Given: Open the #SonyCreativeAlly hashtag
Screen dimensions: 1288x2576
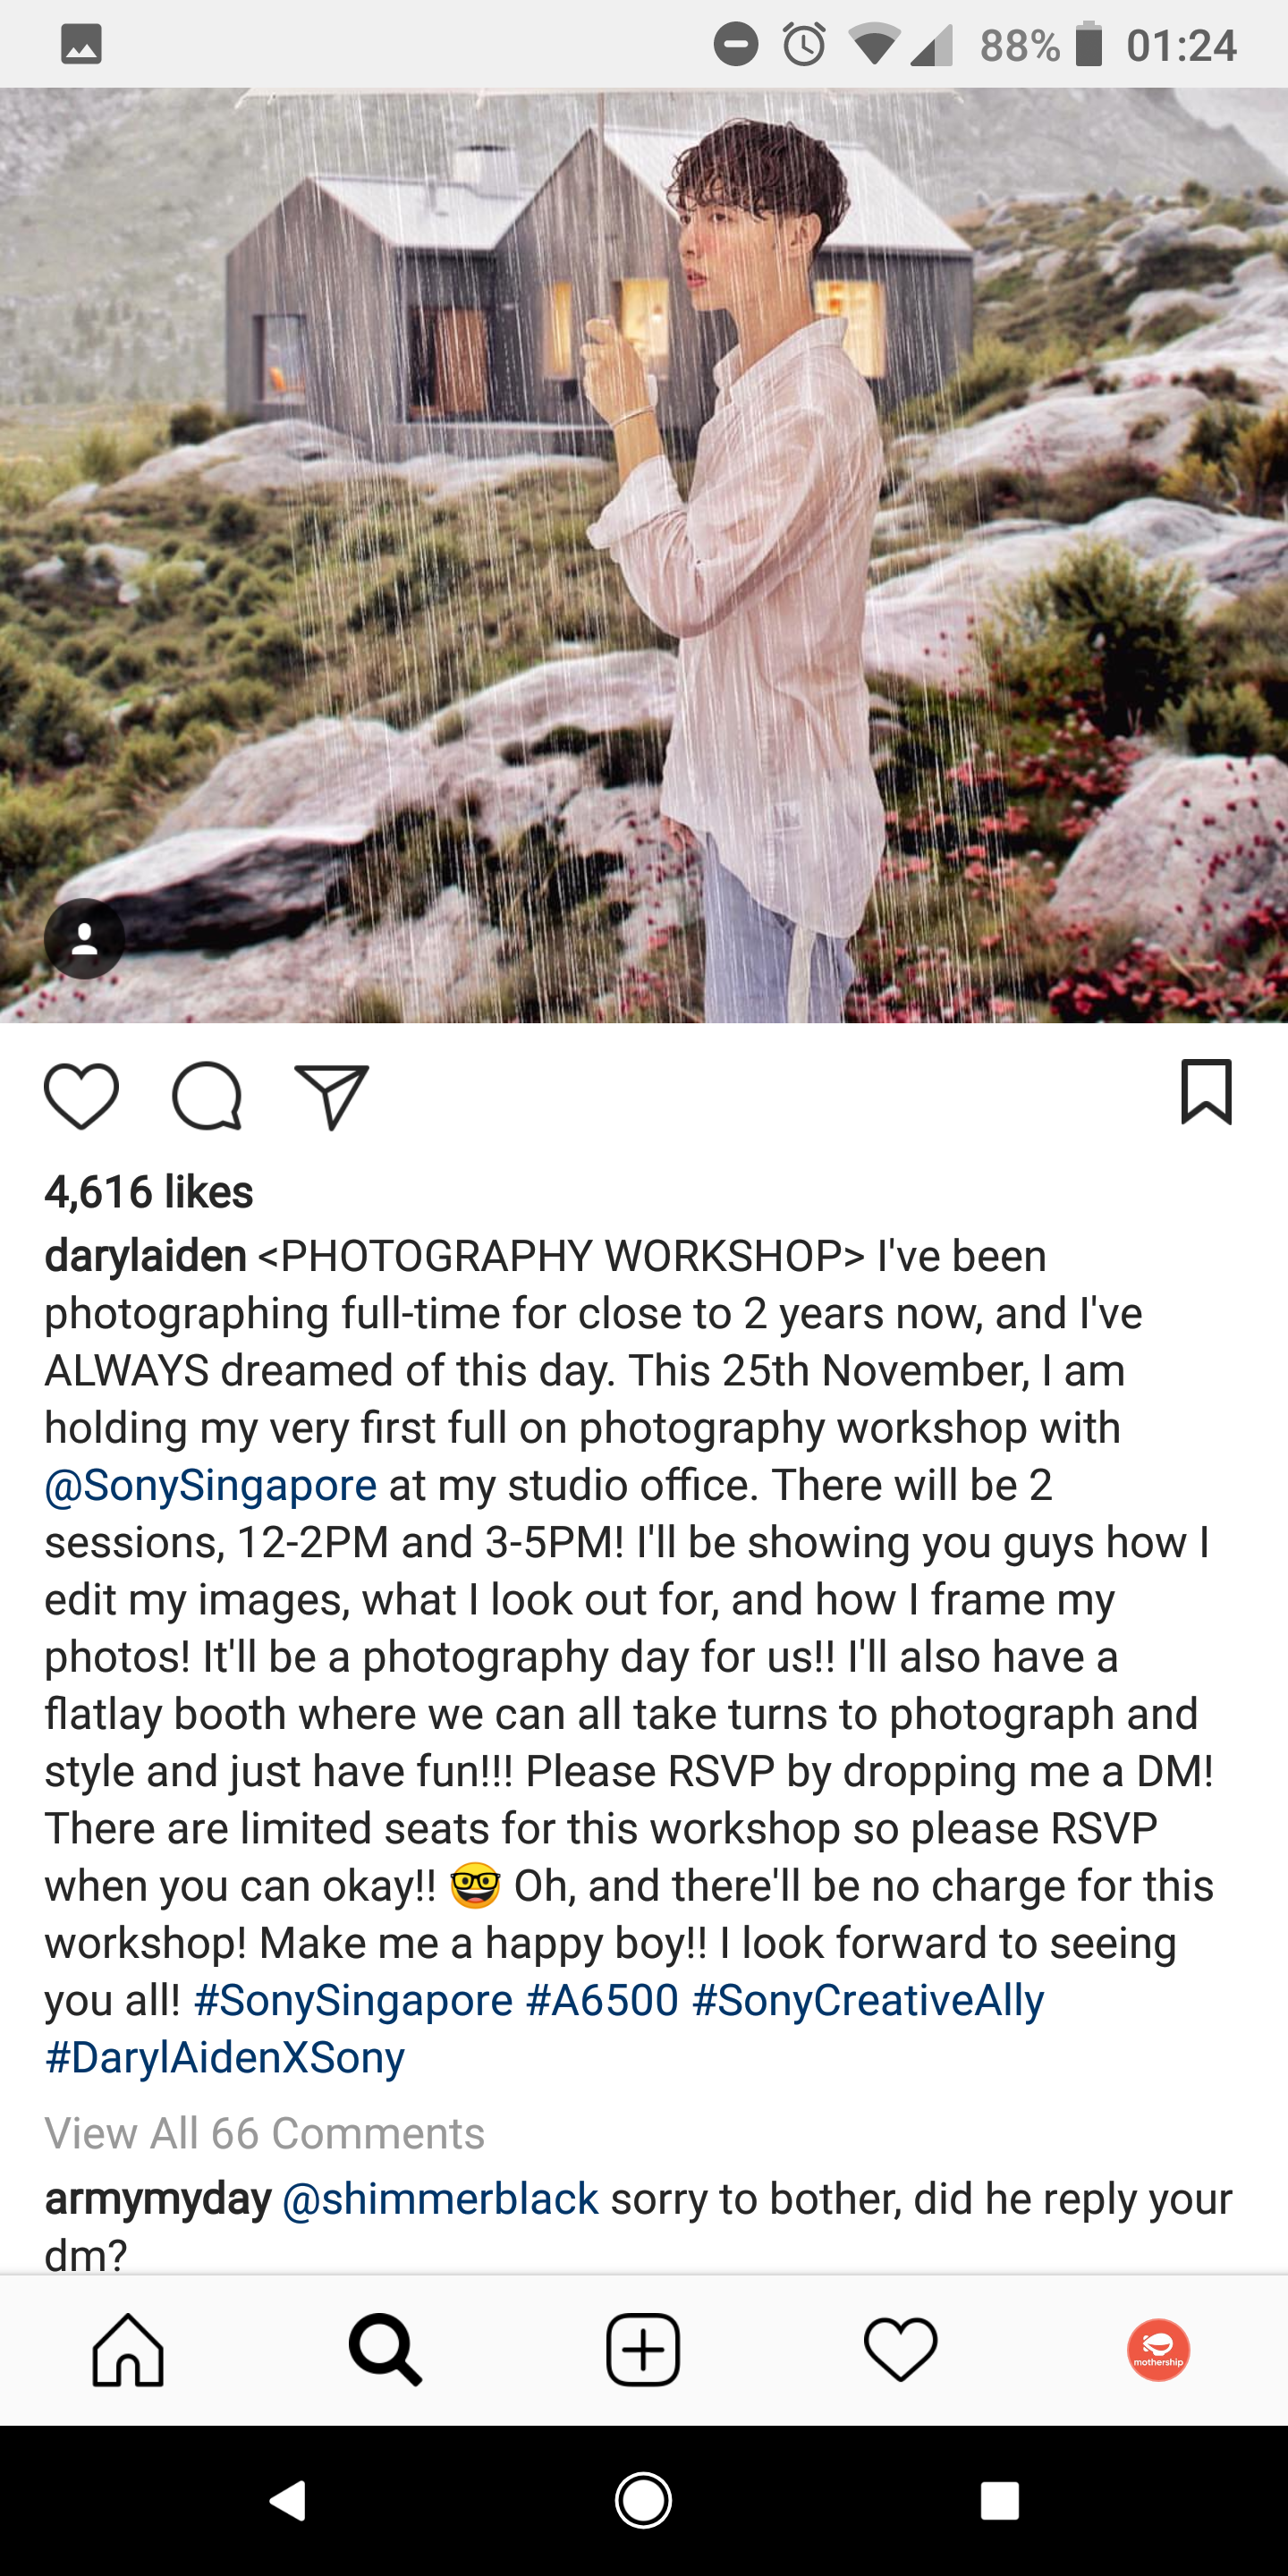Looking at the screenshot, I should (x=868, y=2000).
